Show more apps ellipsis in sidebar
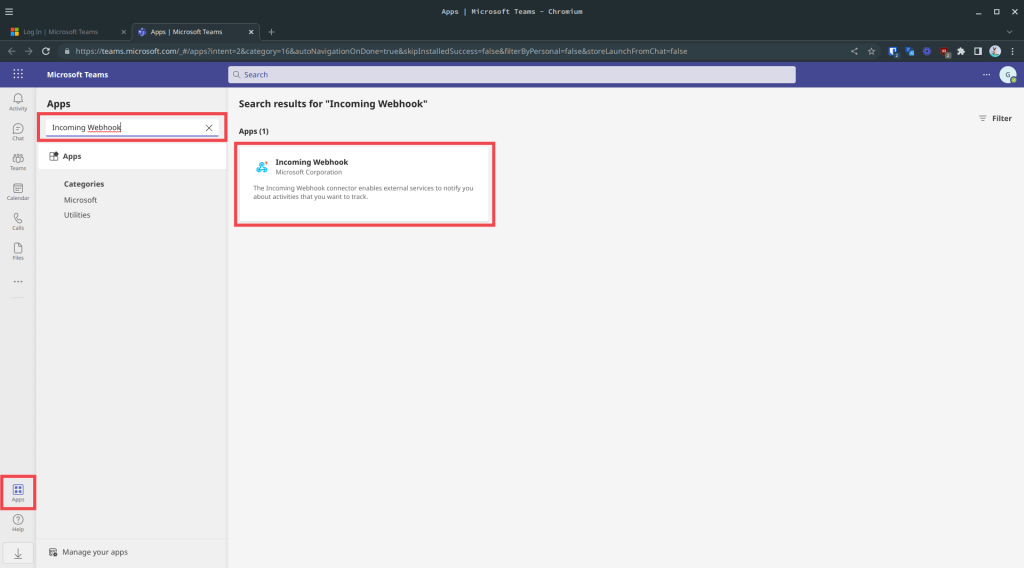The image size is (1024, 568). 18,282
